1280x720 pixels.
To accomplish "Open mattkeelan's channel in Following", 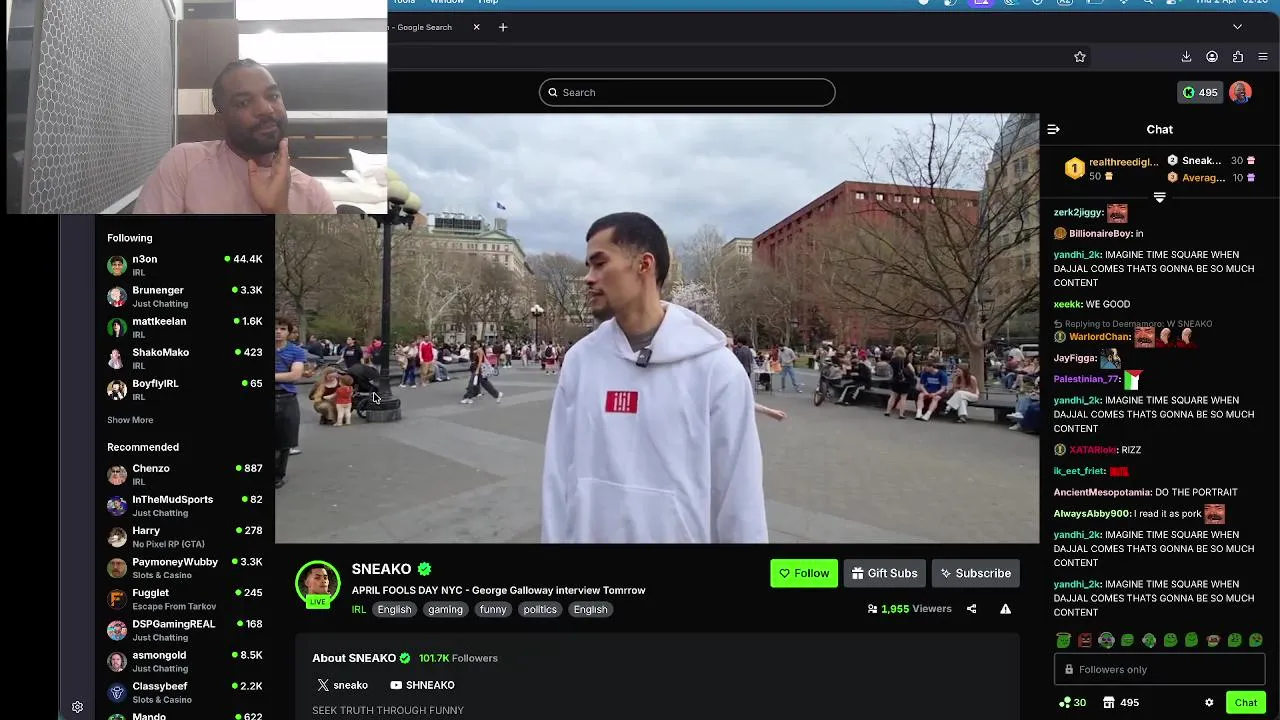I will pyautogui.click(x=185, y=327).
